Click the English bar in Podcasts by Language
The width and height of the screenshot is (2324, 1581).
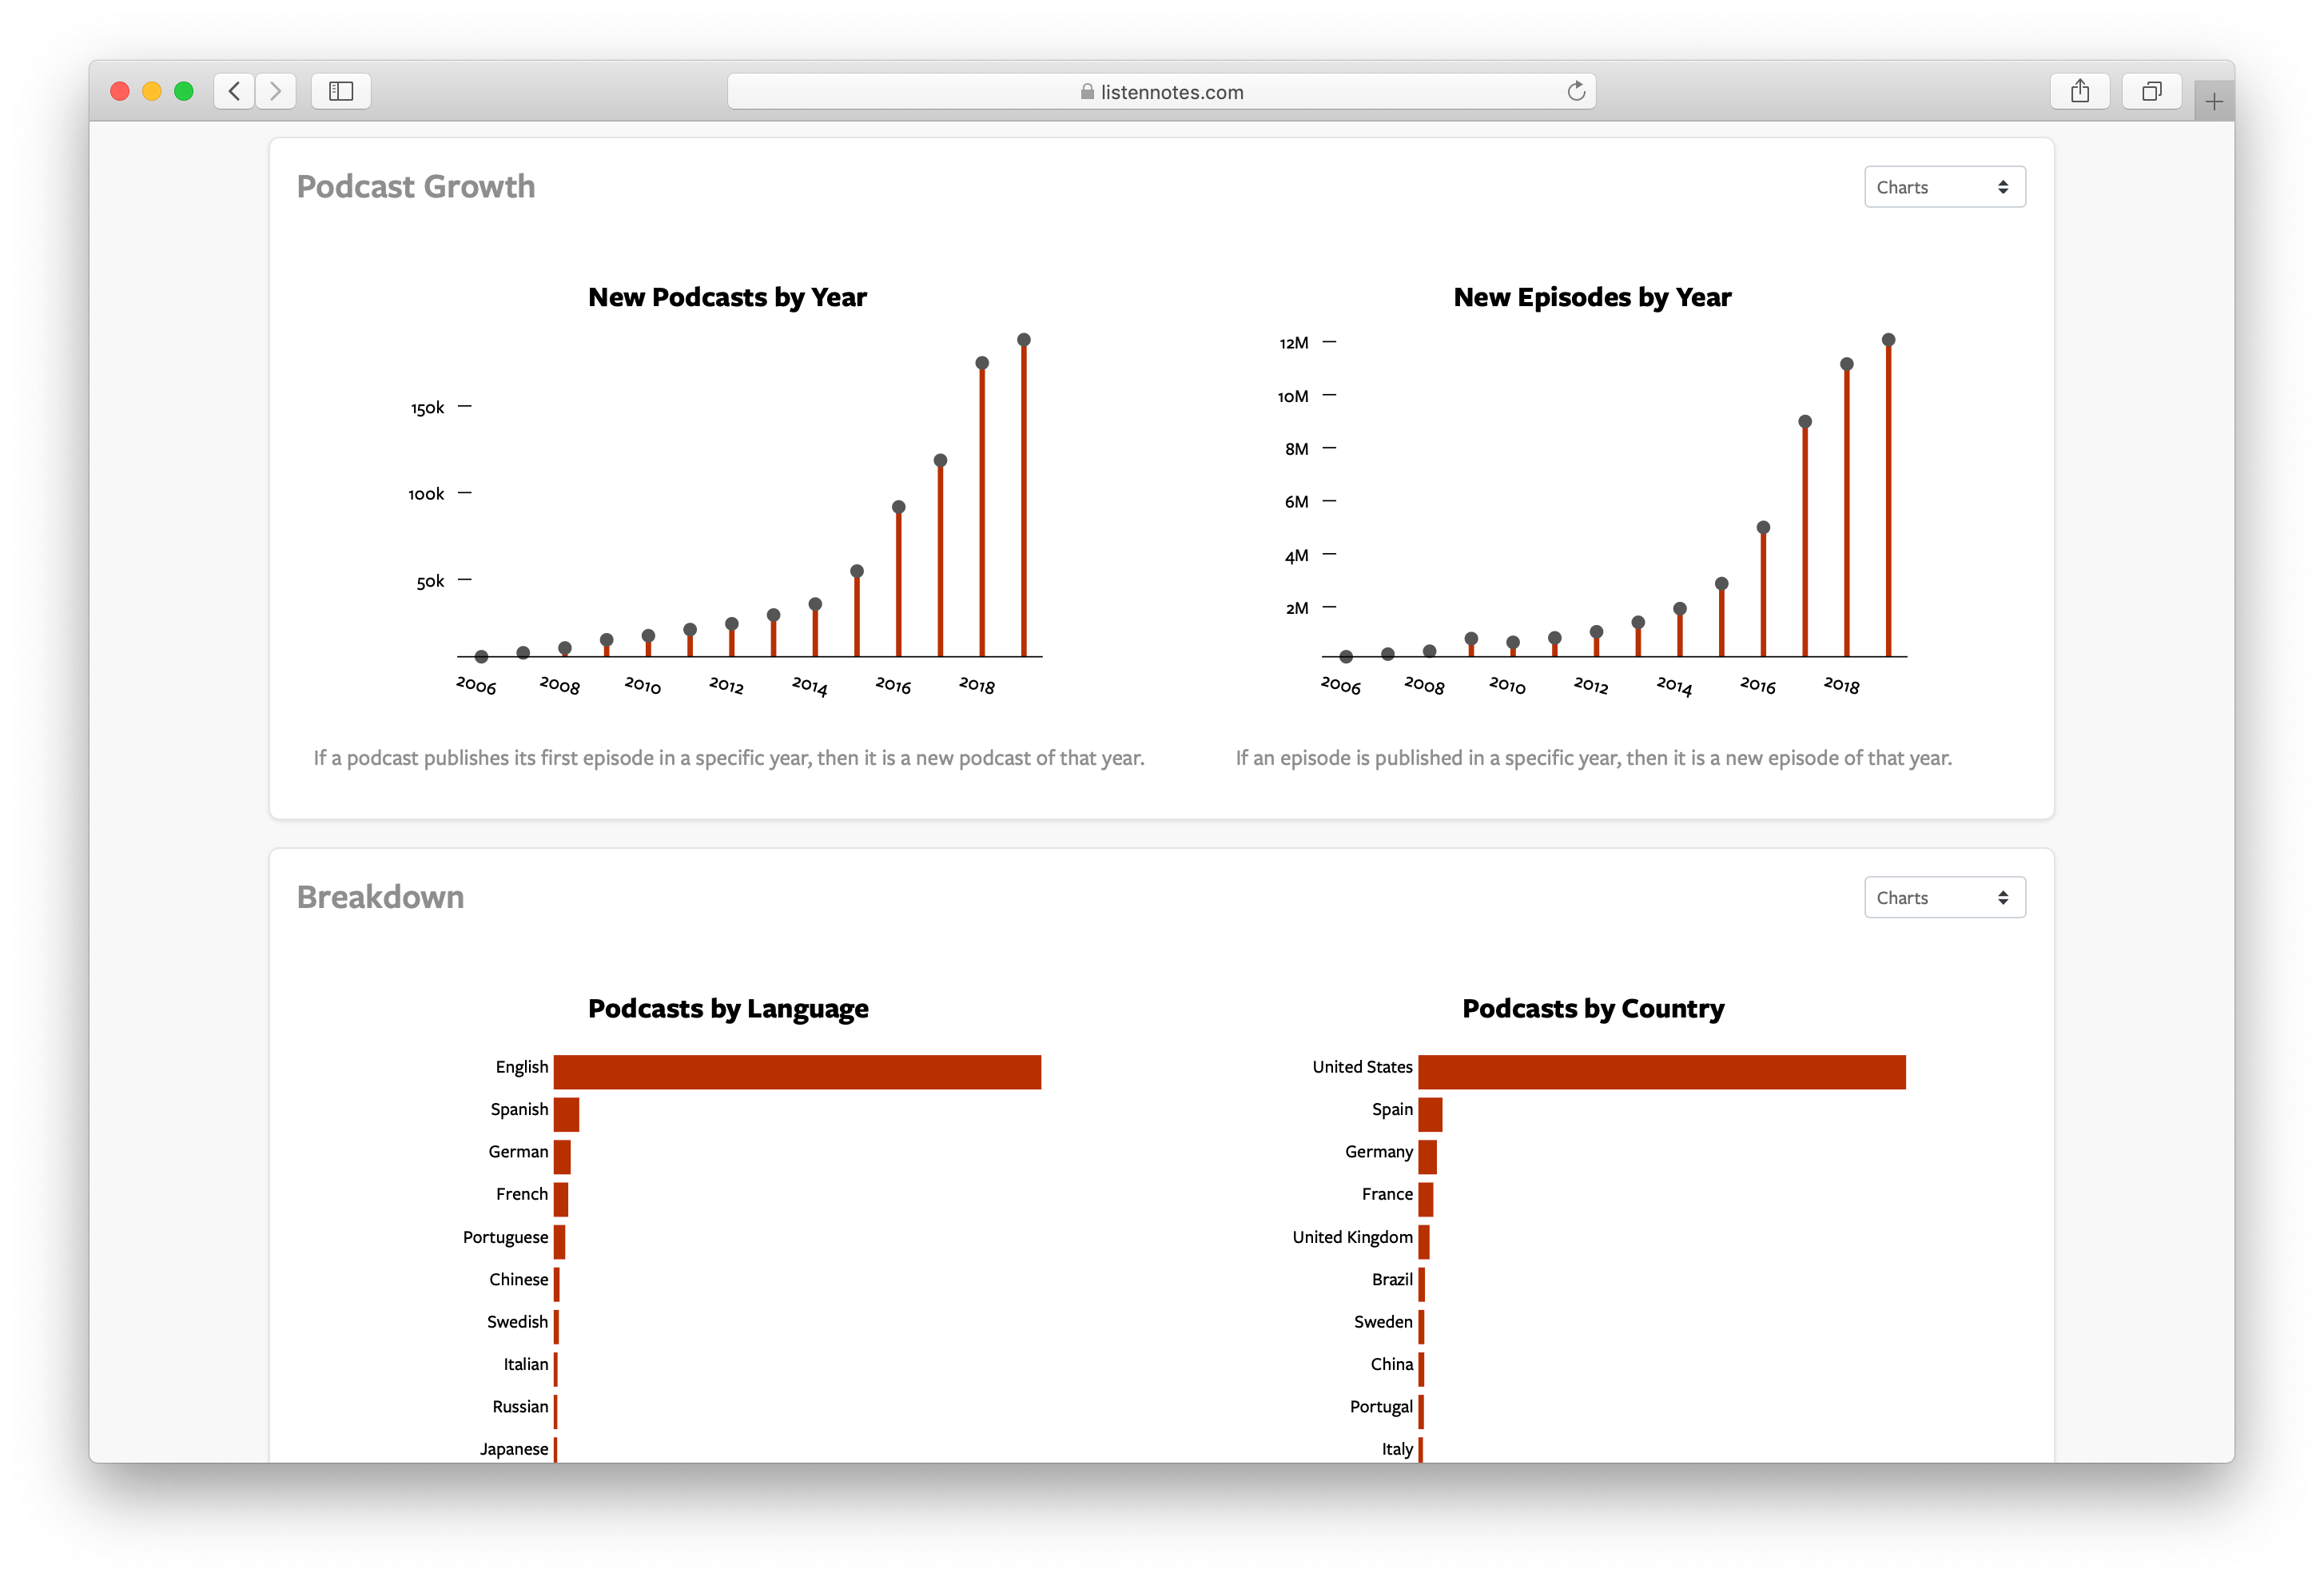point(797,1071)
